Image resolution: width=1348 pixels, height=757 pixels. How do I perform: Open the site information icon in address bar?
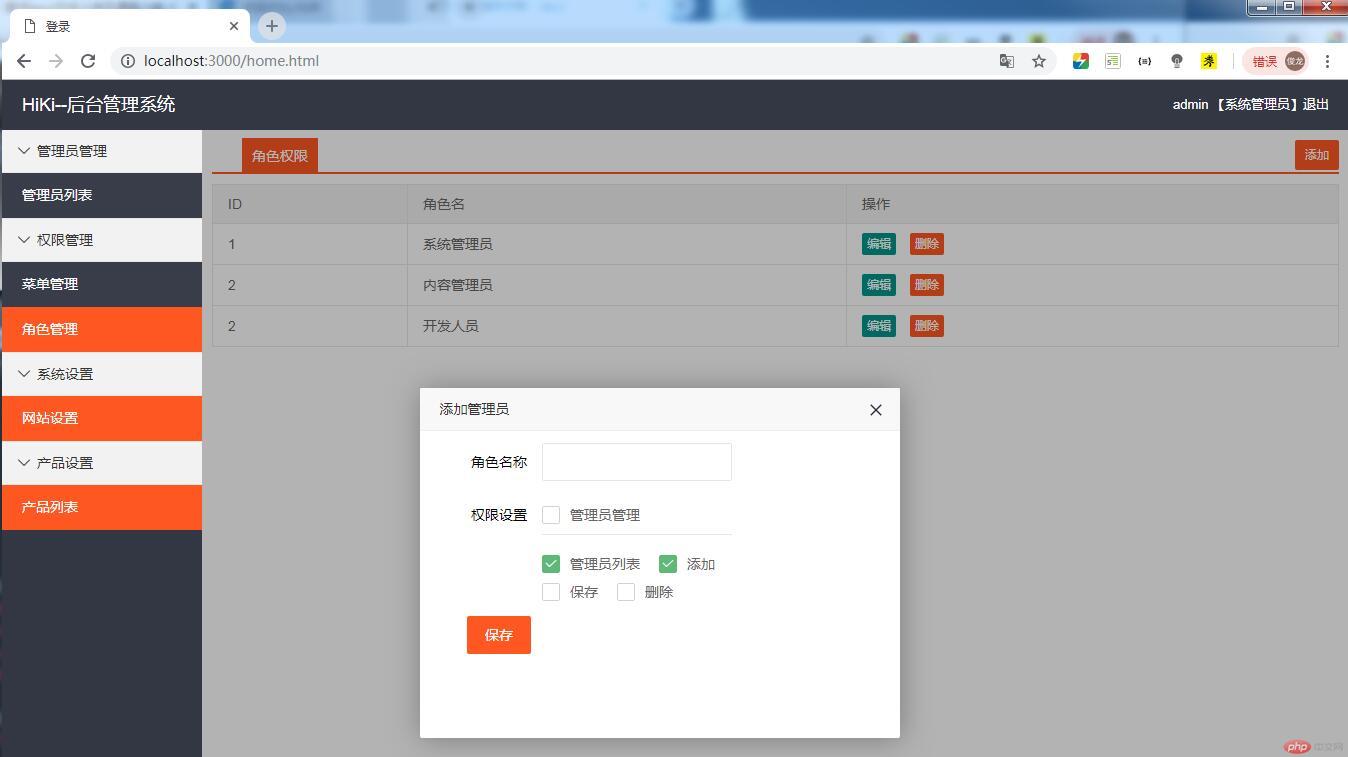(128, 61)
